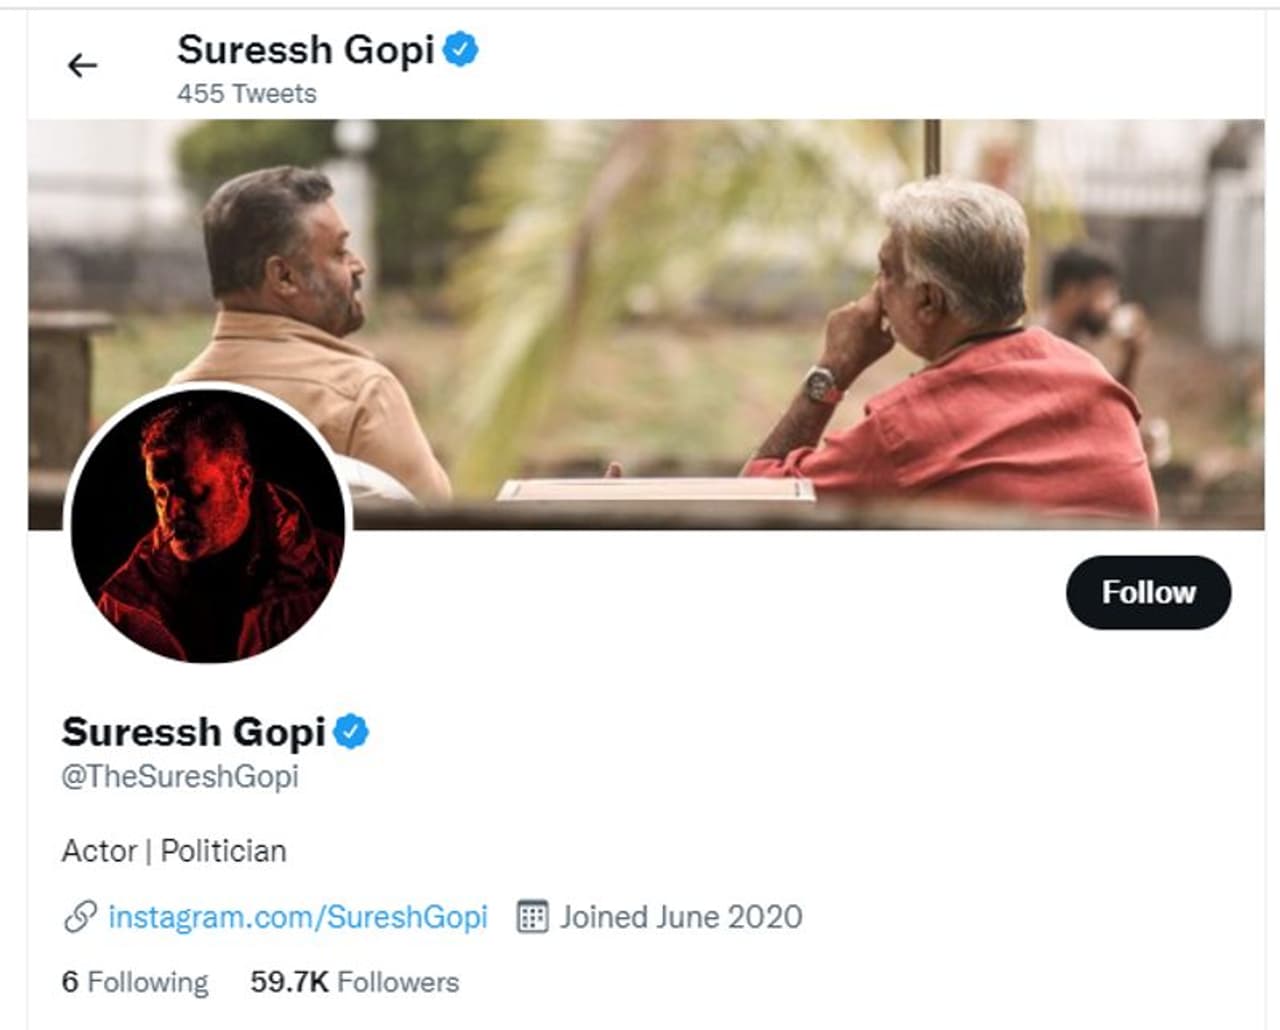Click the chain link icon before instagram URL
1280x1030 pixels.
80,917
